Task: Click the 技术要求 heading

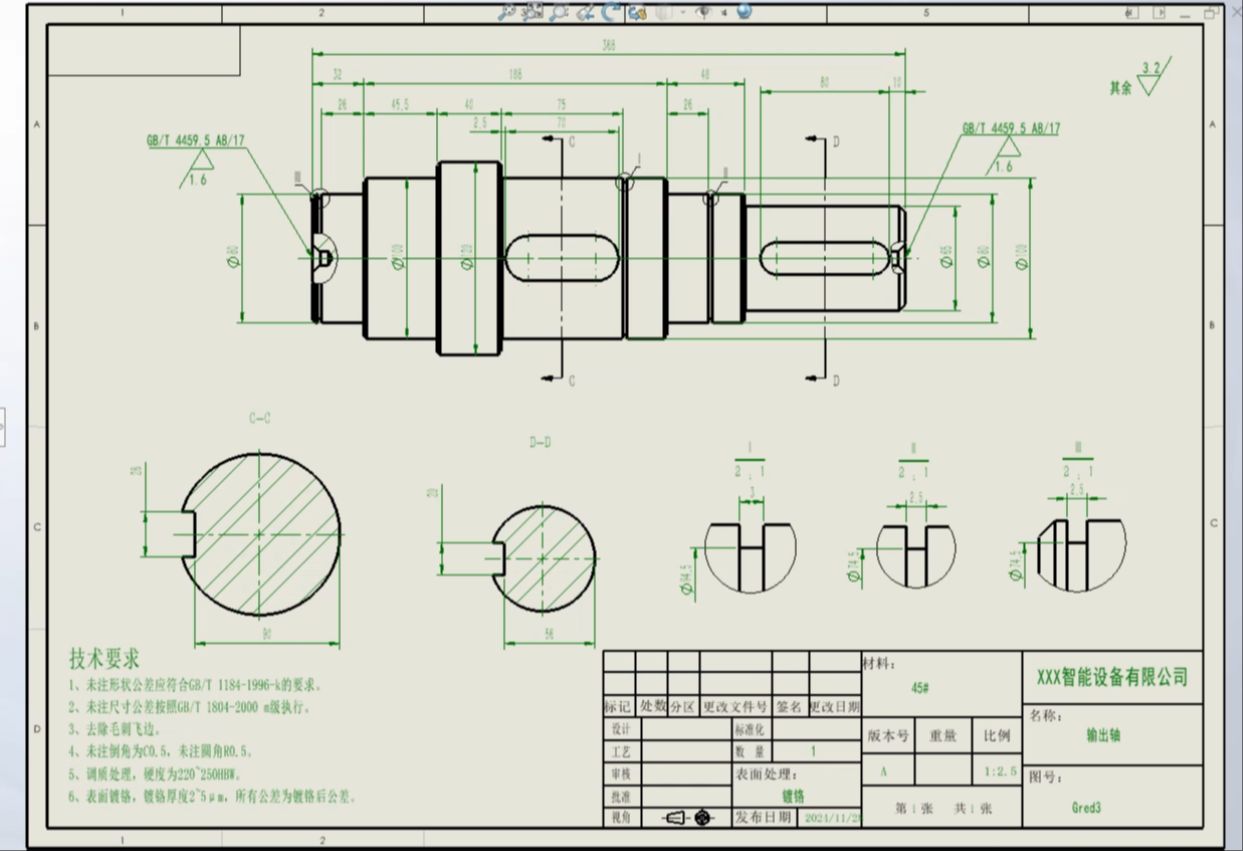Action: 104,659
